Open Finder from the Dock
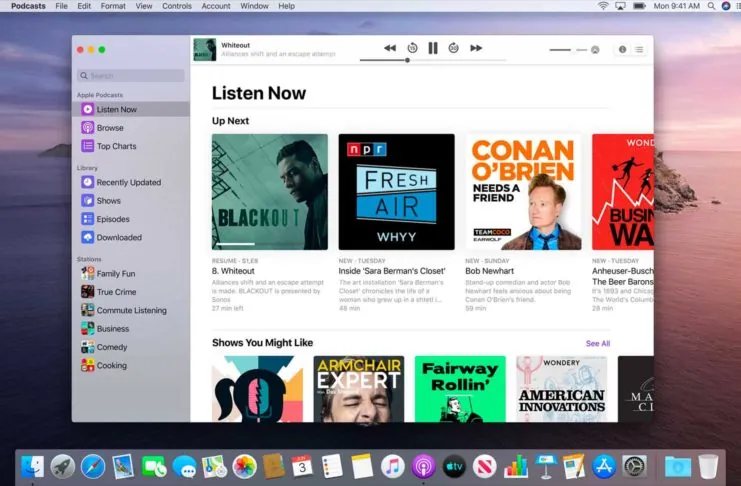Image resolution: width=741 pixels, height=486 pixels. coord(33,467)
